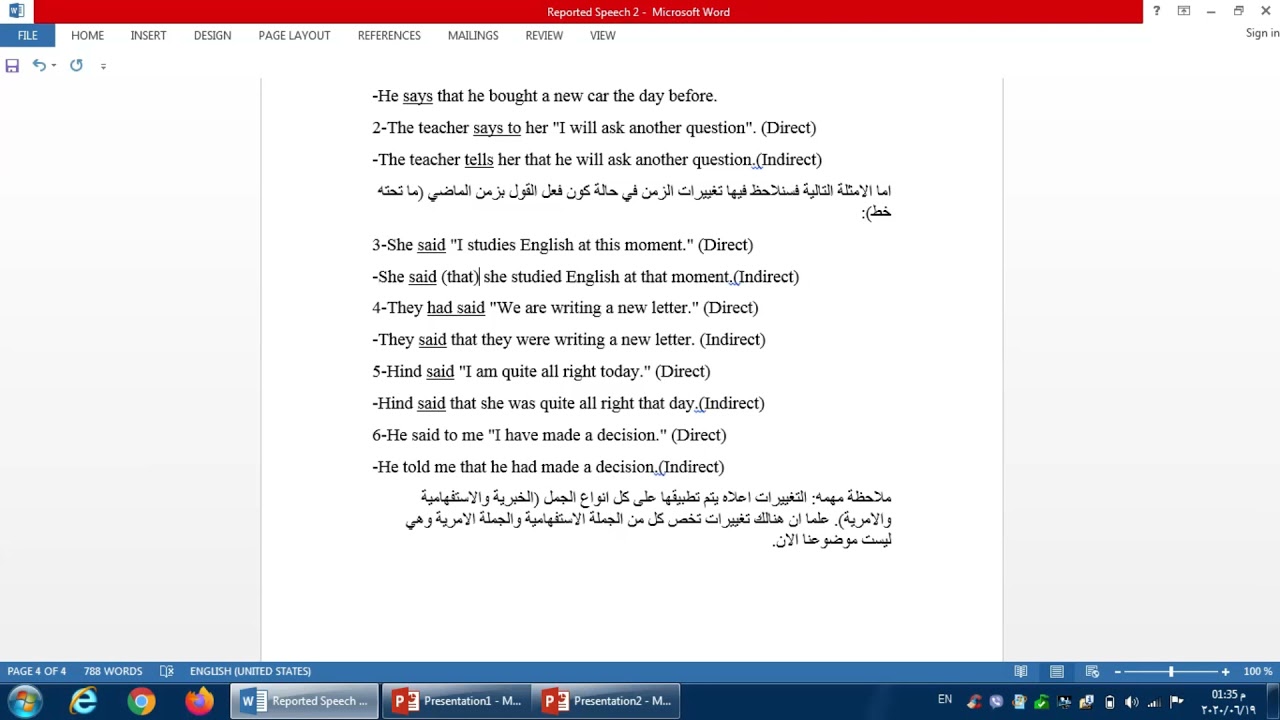Click the EN language bar indicator
Viewport: 1280px width, 720px height.
pos(945,700)
